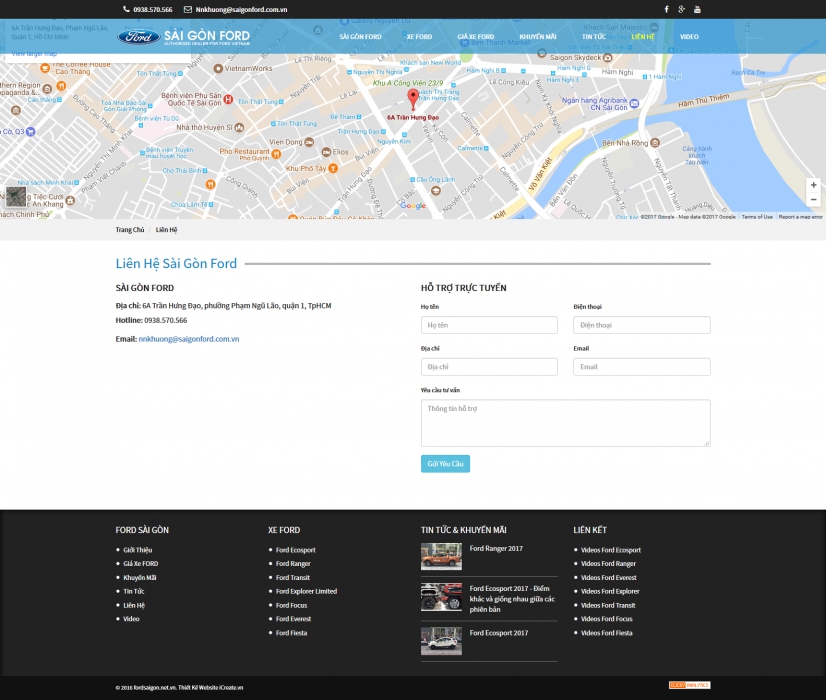Screen dimensions: 826x700
Task: Click Trang Chủ breadcrumb link
Action: 130,230
